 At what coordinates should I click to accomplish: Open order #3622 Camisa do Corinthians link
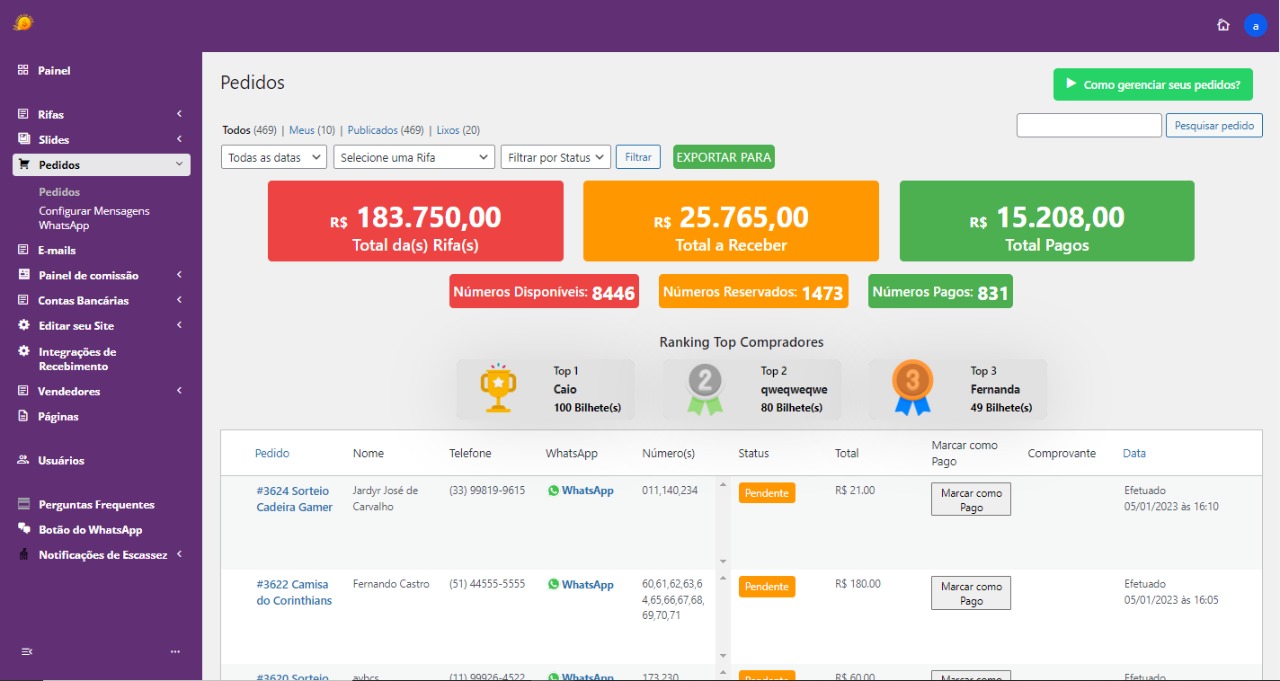(294, 592)
